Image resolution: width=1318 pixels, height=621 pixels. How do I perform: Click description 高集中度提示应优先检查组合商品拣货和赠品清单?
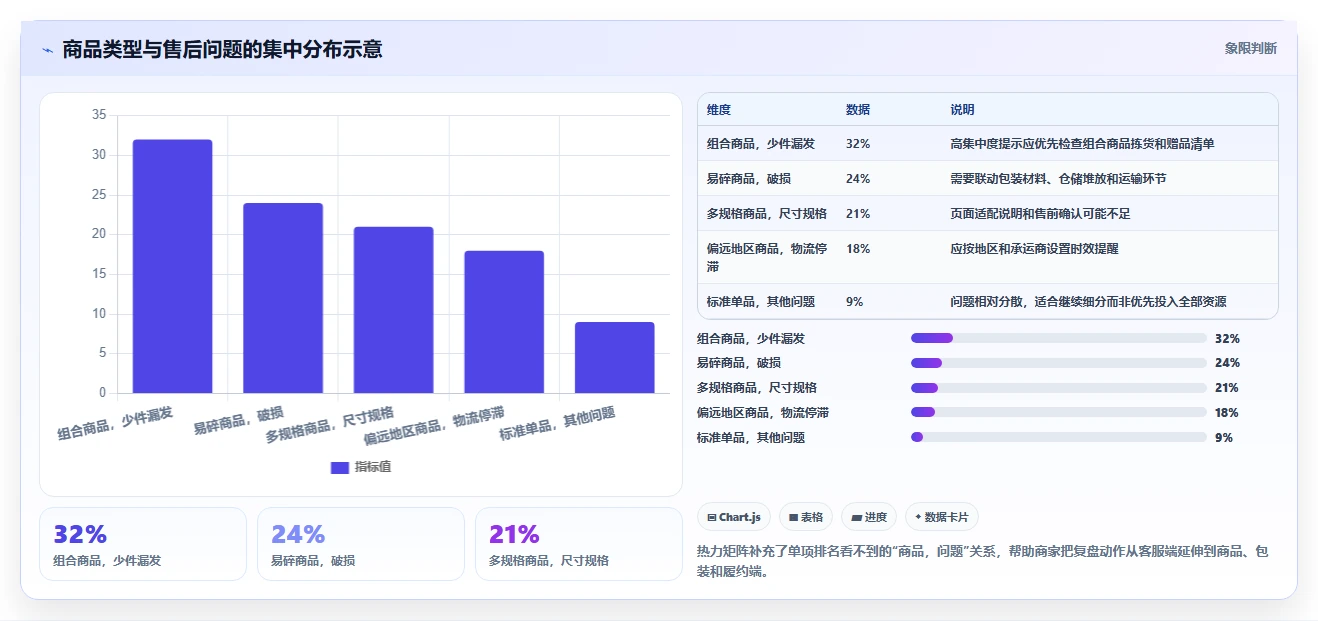coord(1083,144)
